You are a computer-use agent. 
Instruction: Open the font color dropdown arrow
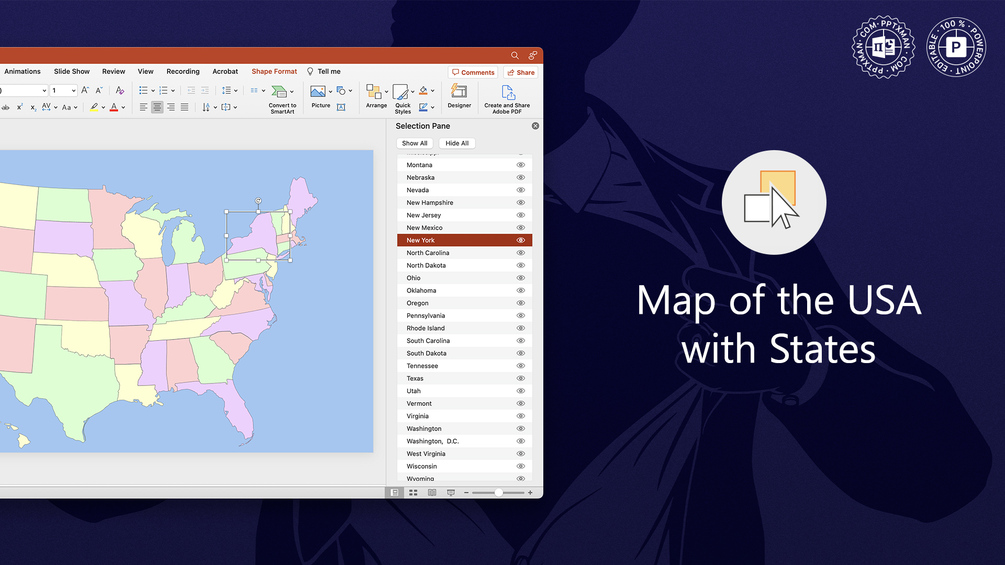[123, 108]
